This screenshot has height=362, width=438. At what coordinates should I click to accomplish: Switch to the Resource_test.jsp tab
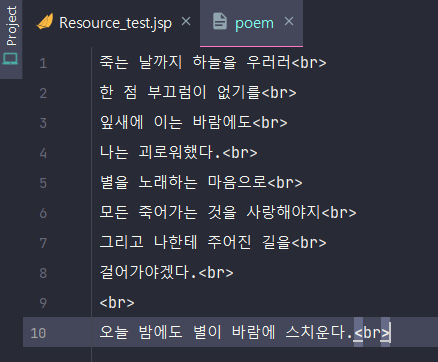tap(115, 23)
